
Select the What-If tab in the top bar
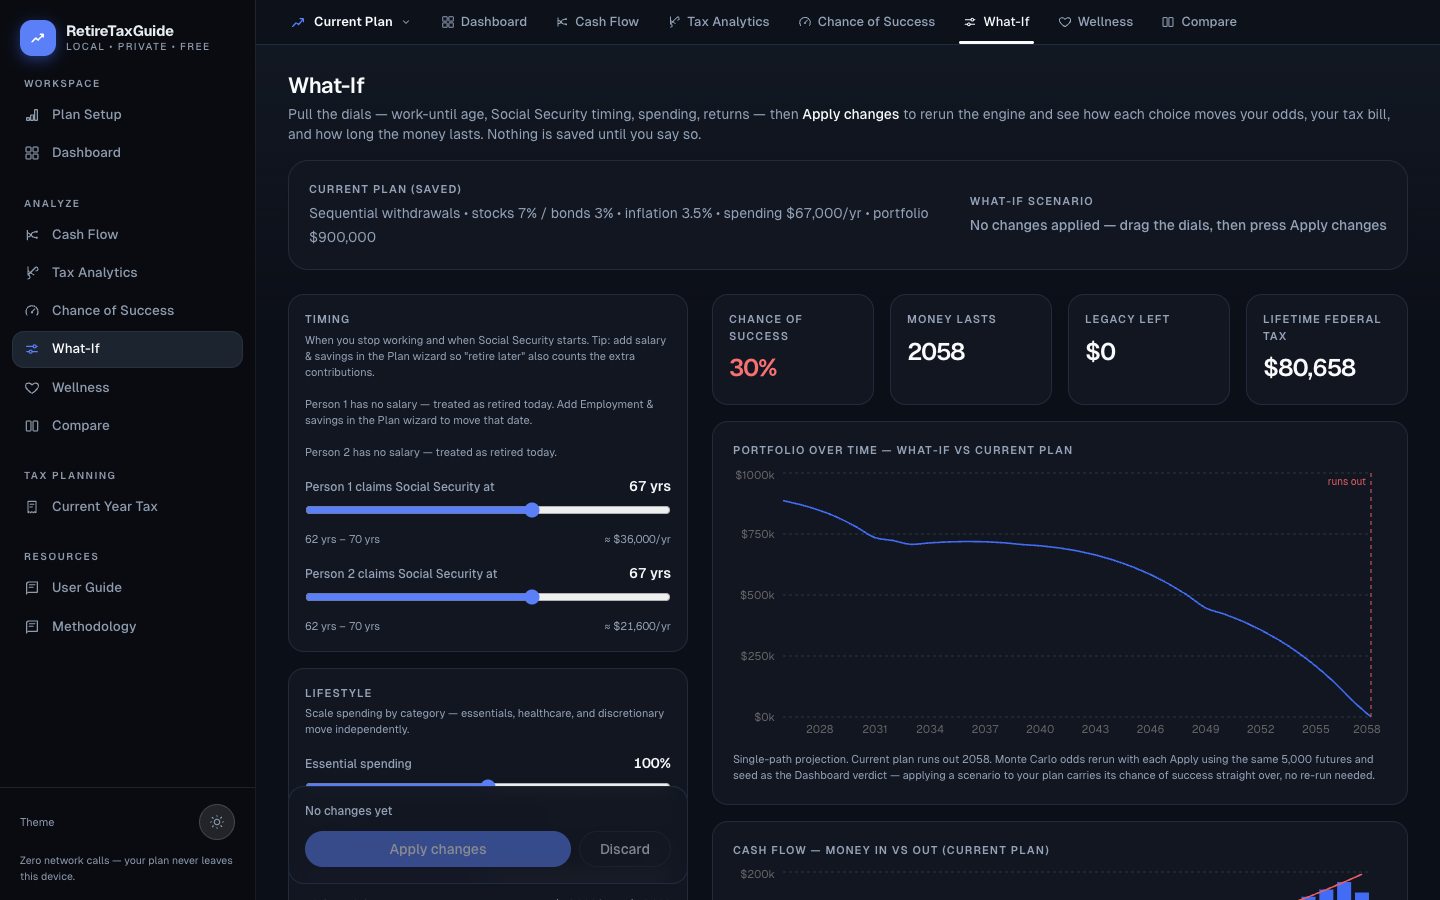(x=996, y=22)
